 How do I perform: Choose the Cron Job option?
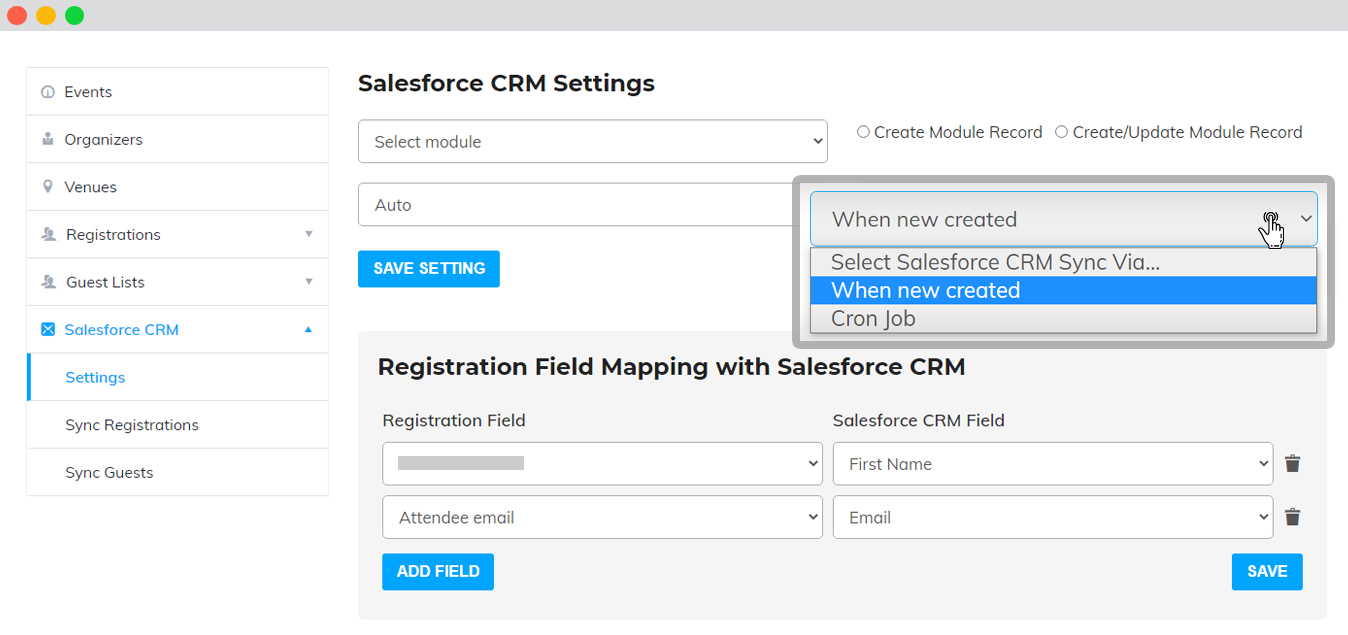click(1064, 318)
